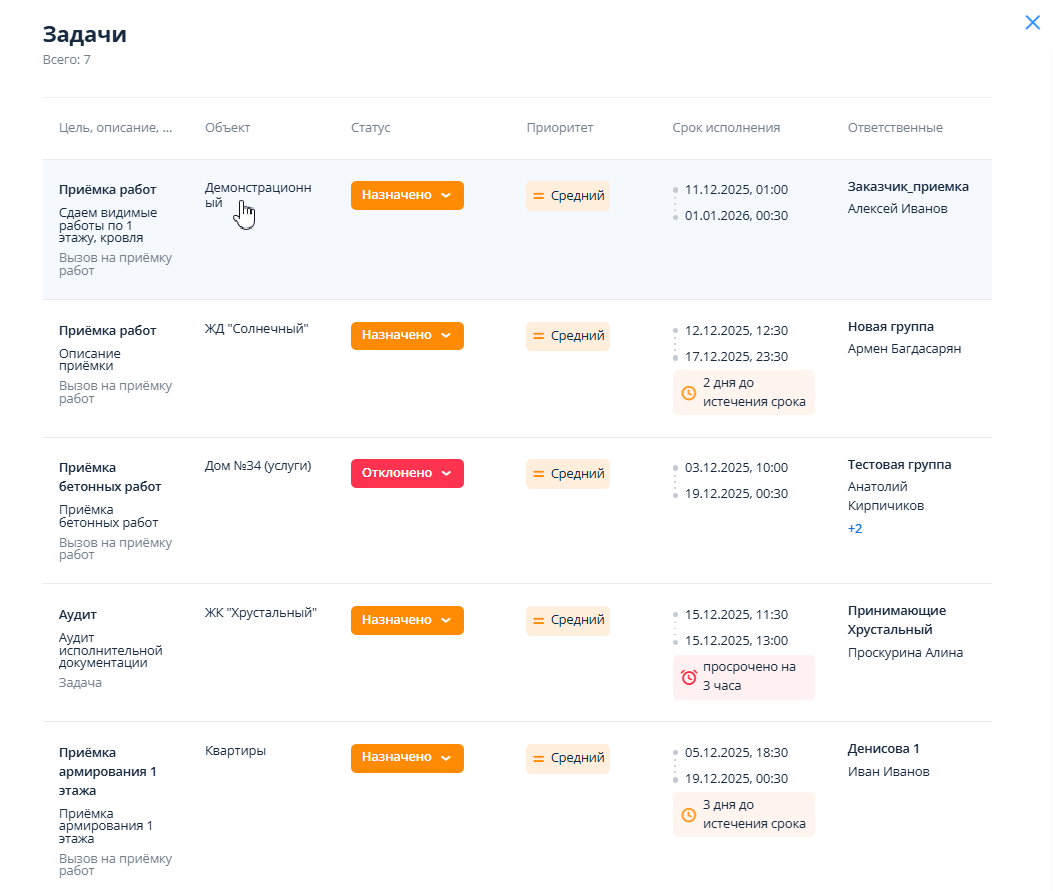Change status of the Аудит task
Image resolution: width=1053 pixels, height=891 pixels.
tap(407, 620)
